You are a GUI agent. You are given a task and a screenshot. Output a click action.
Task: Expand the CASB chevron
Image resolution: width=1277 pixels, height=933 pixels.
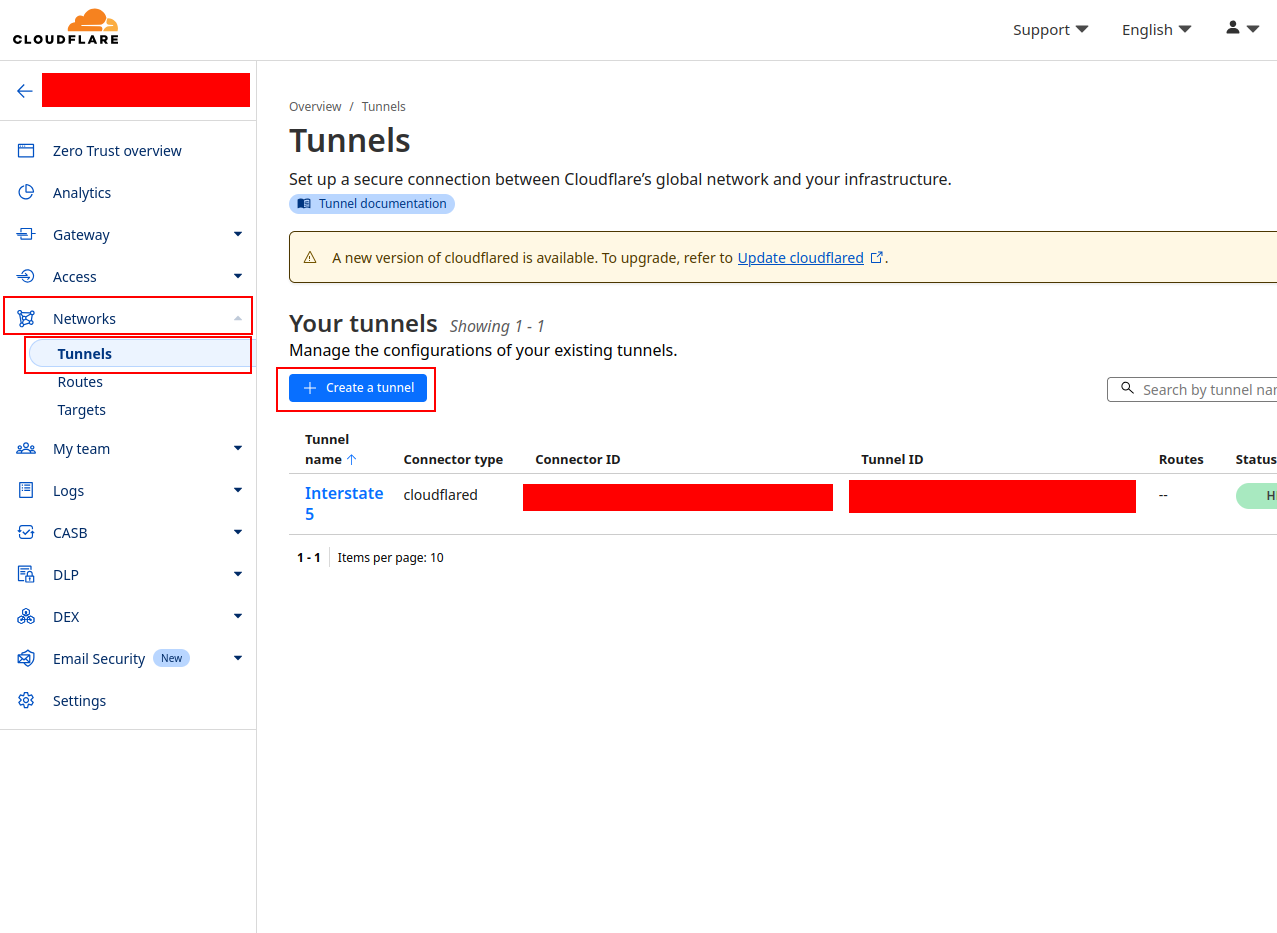(x=238, y=533)
